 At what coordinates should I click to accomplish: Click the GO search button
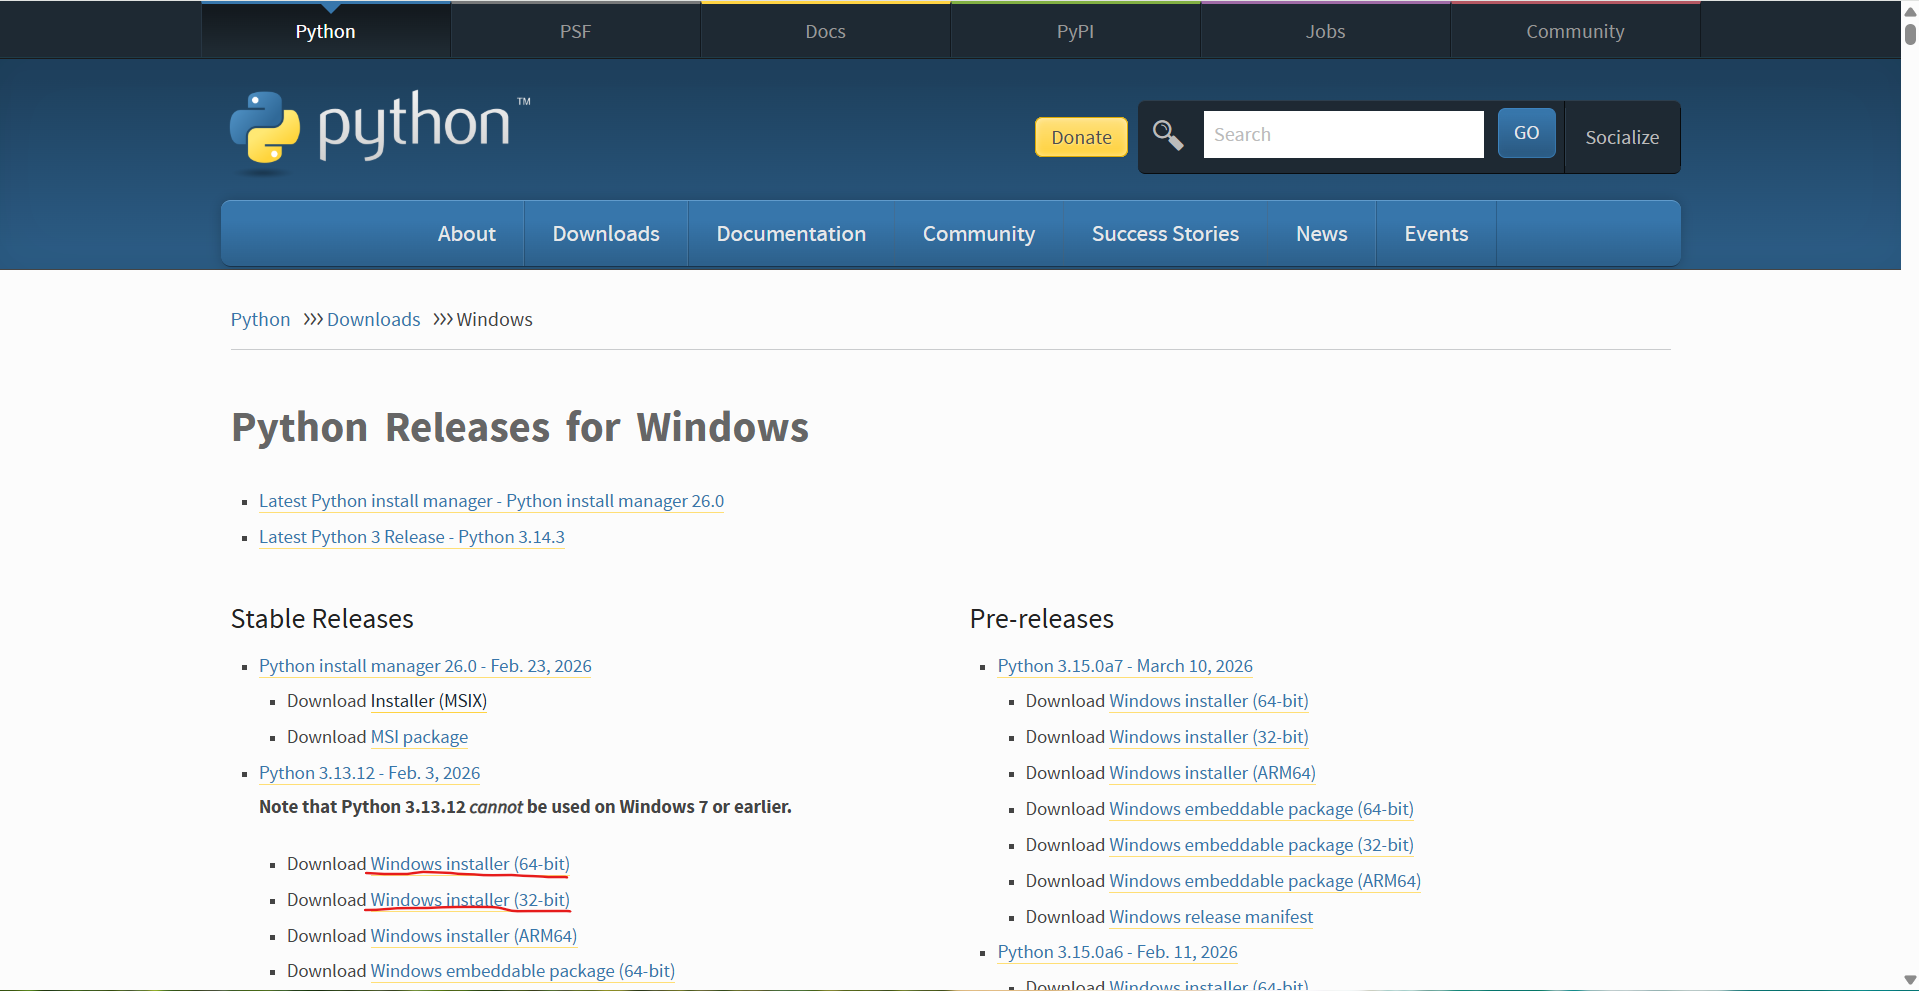pyautogui.click(x=1526, y=133)
